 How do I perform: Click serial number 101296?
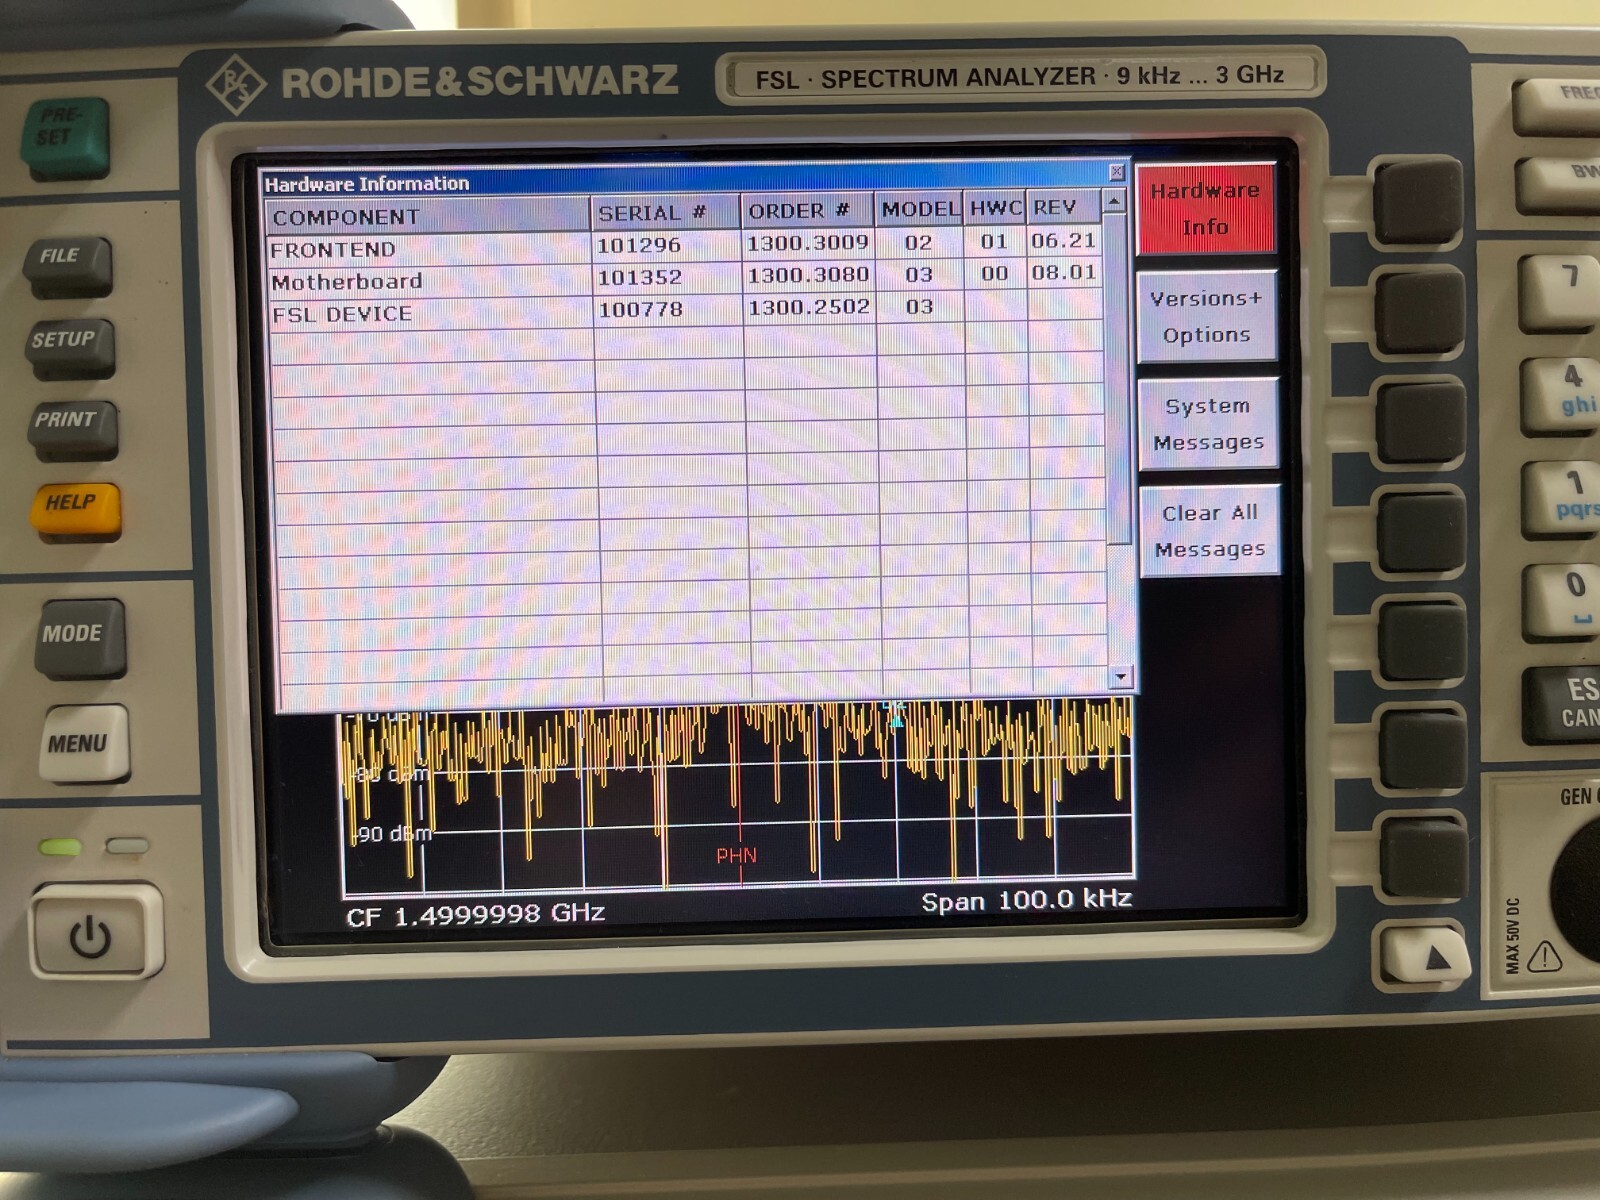638,245
